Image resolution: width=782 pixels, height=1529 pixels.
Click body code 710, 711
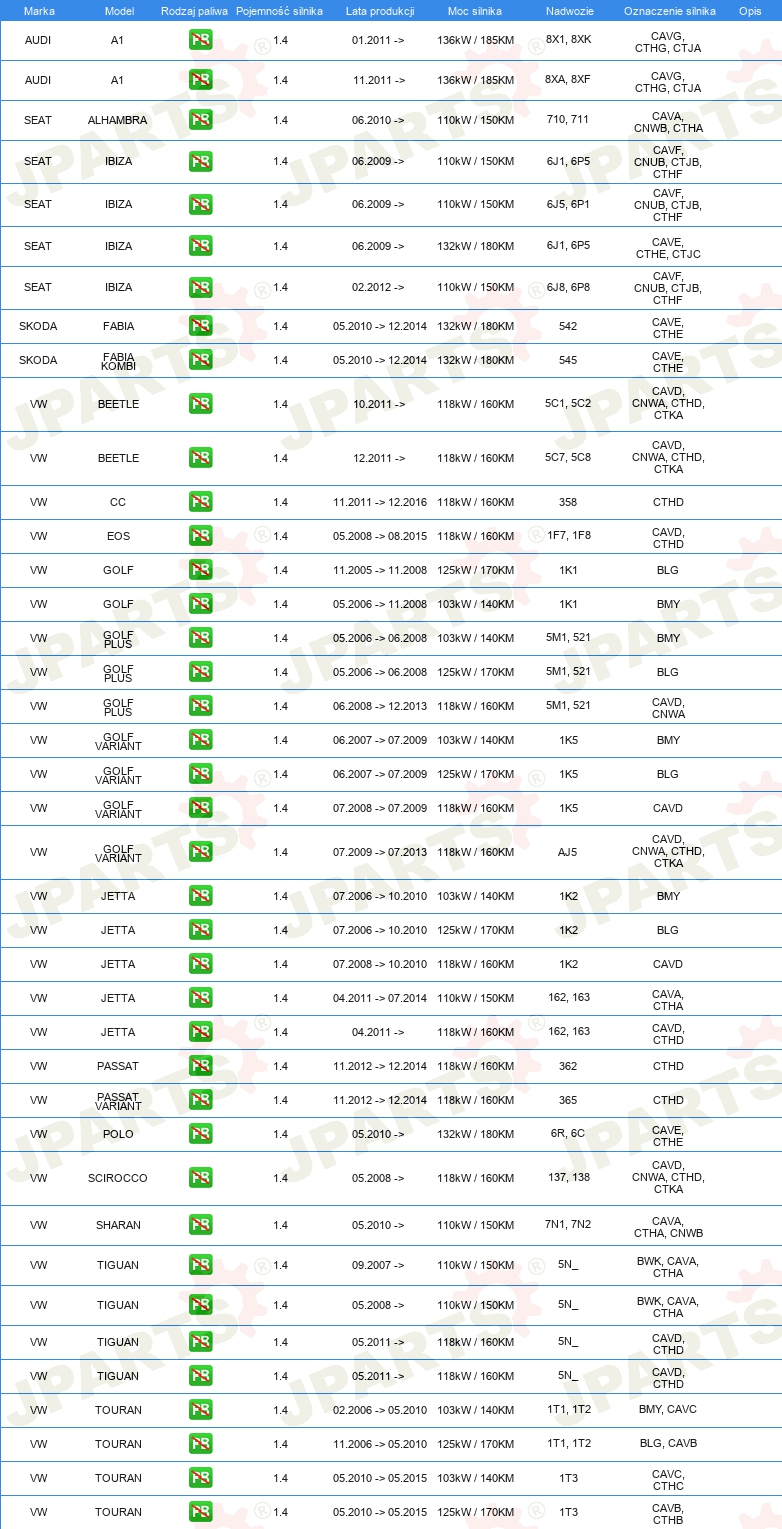point(568,120)
